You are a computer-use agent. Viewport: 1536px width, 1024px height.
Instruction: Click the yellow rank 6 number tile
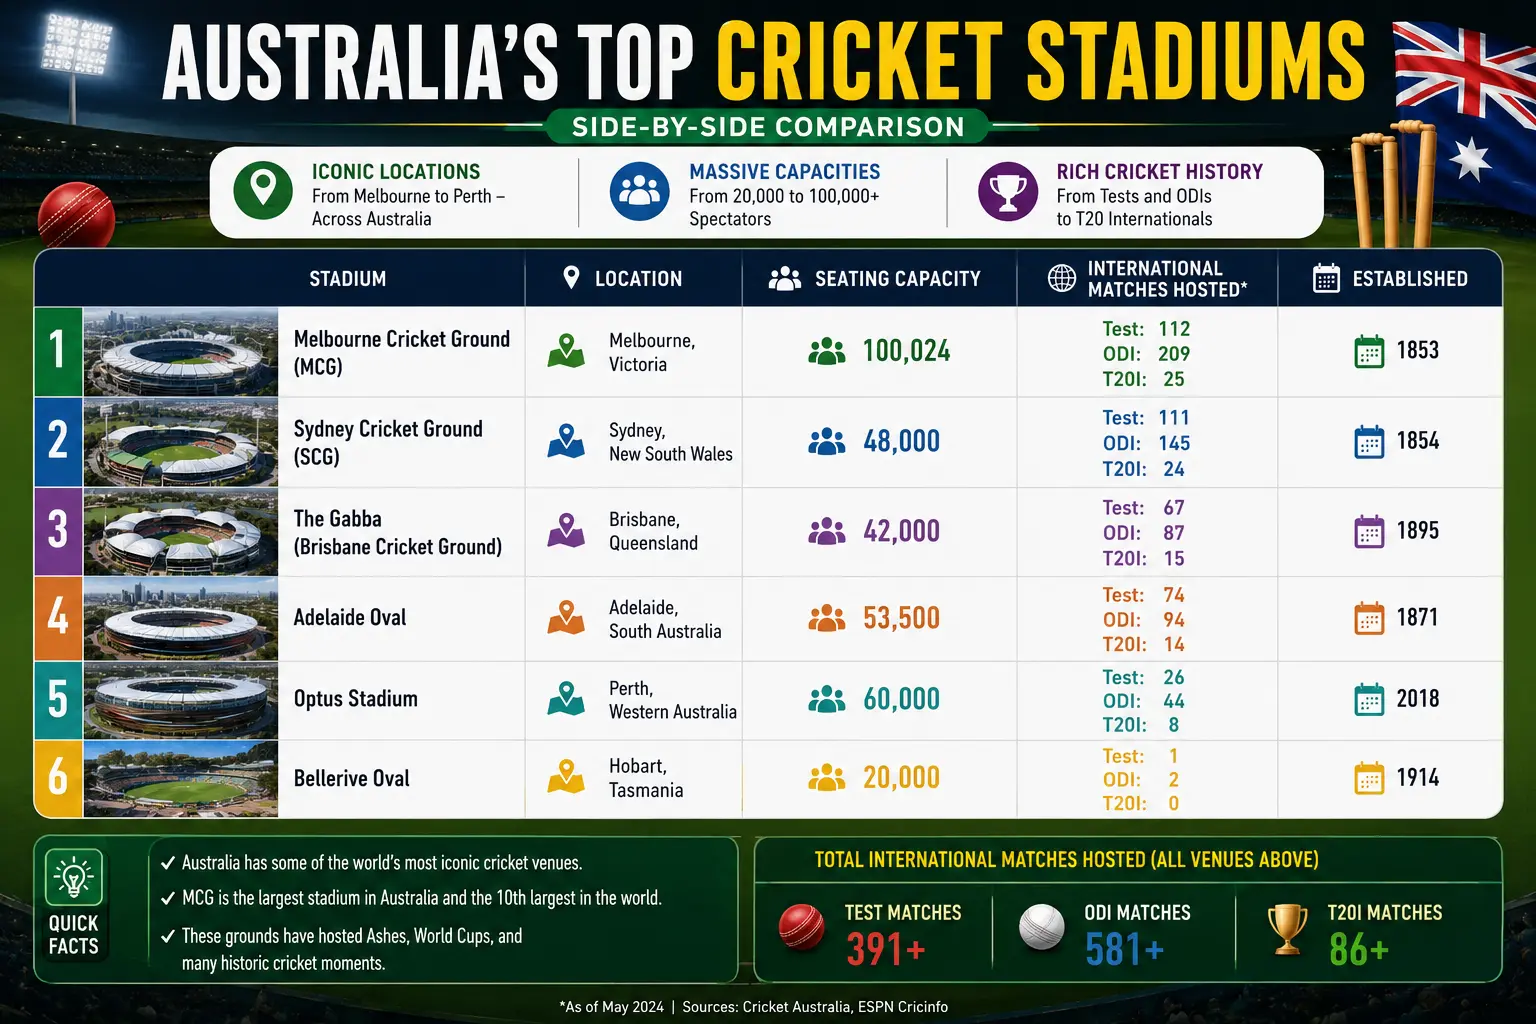tap(59, 779)
